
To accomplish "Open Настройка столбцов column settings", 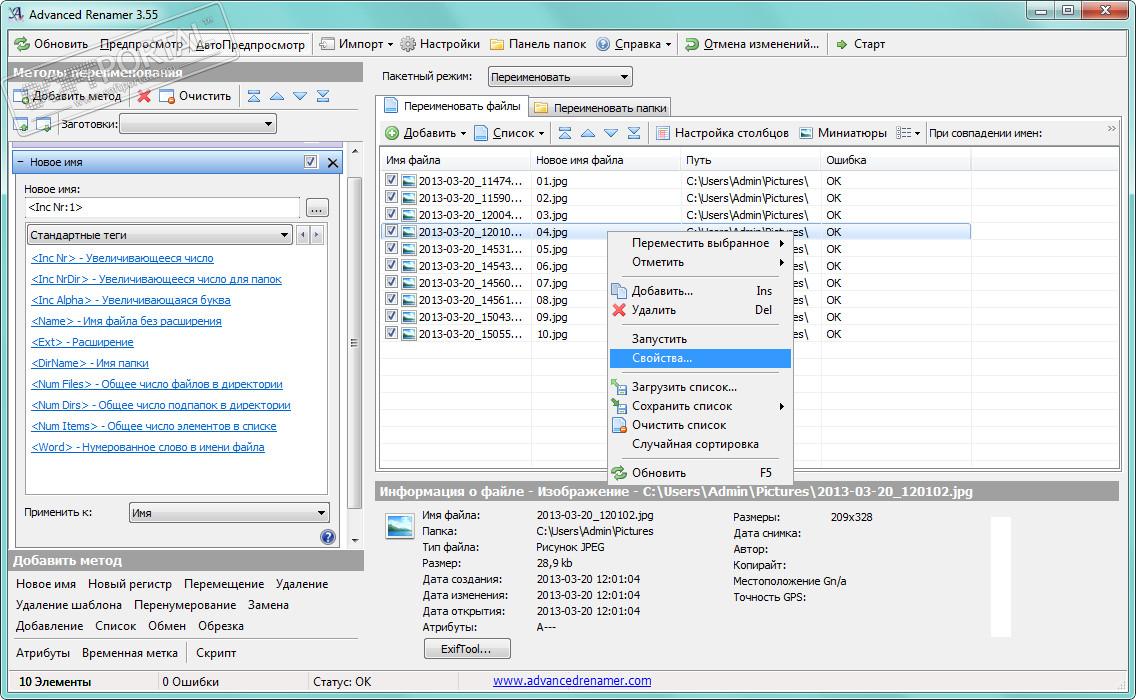I will pos(662,133).
